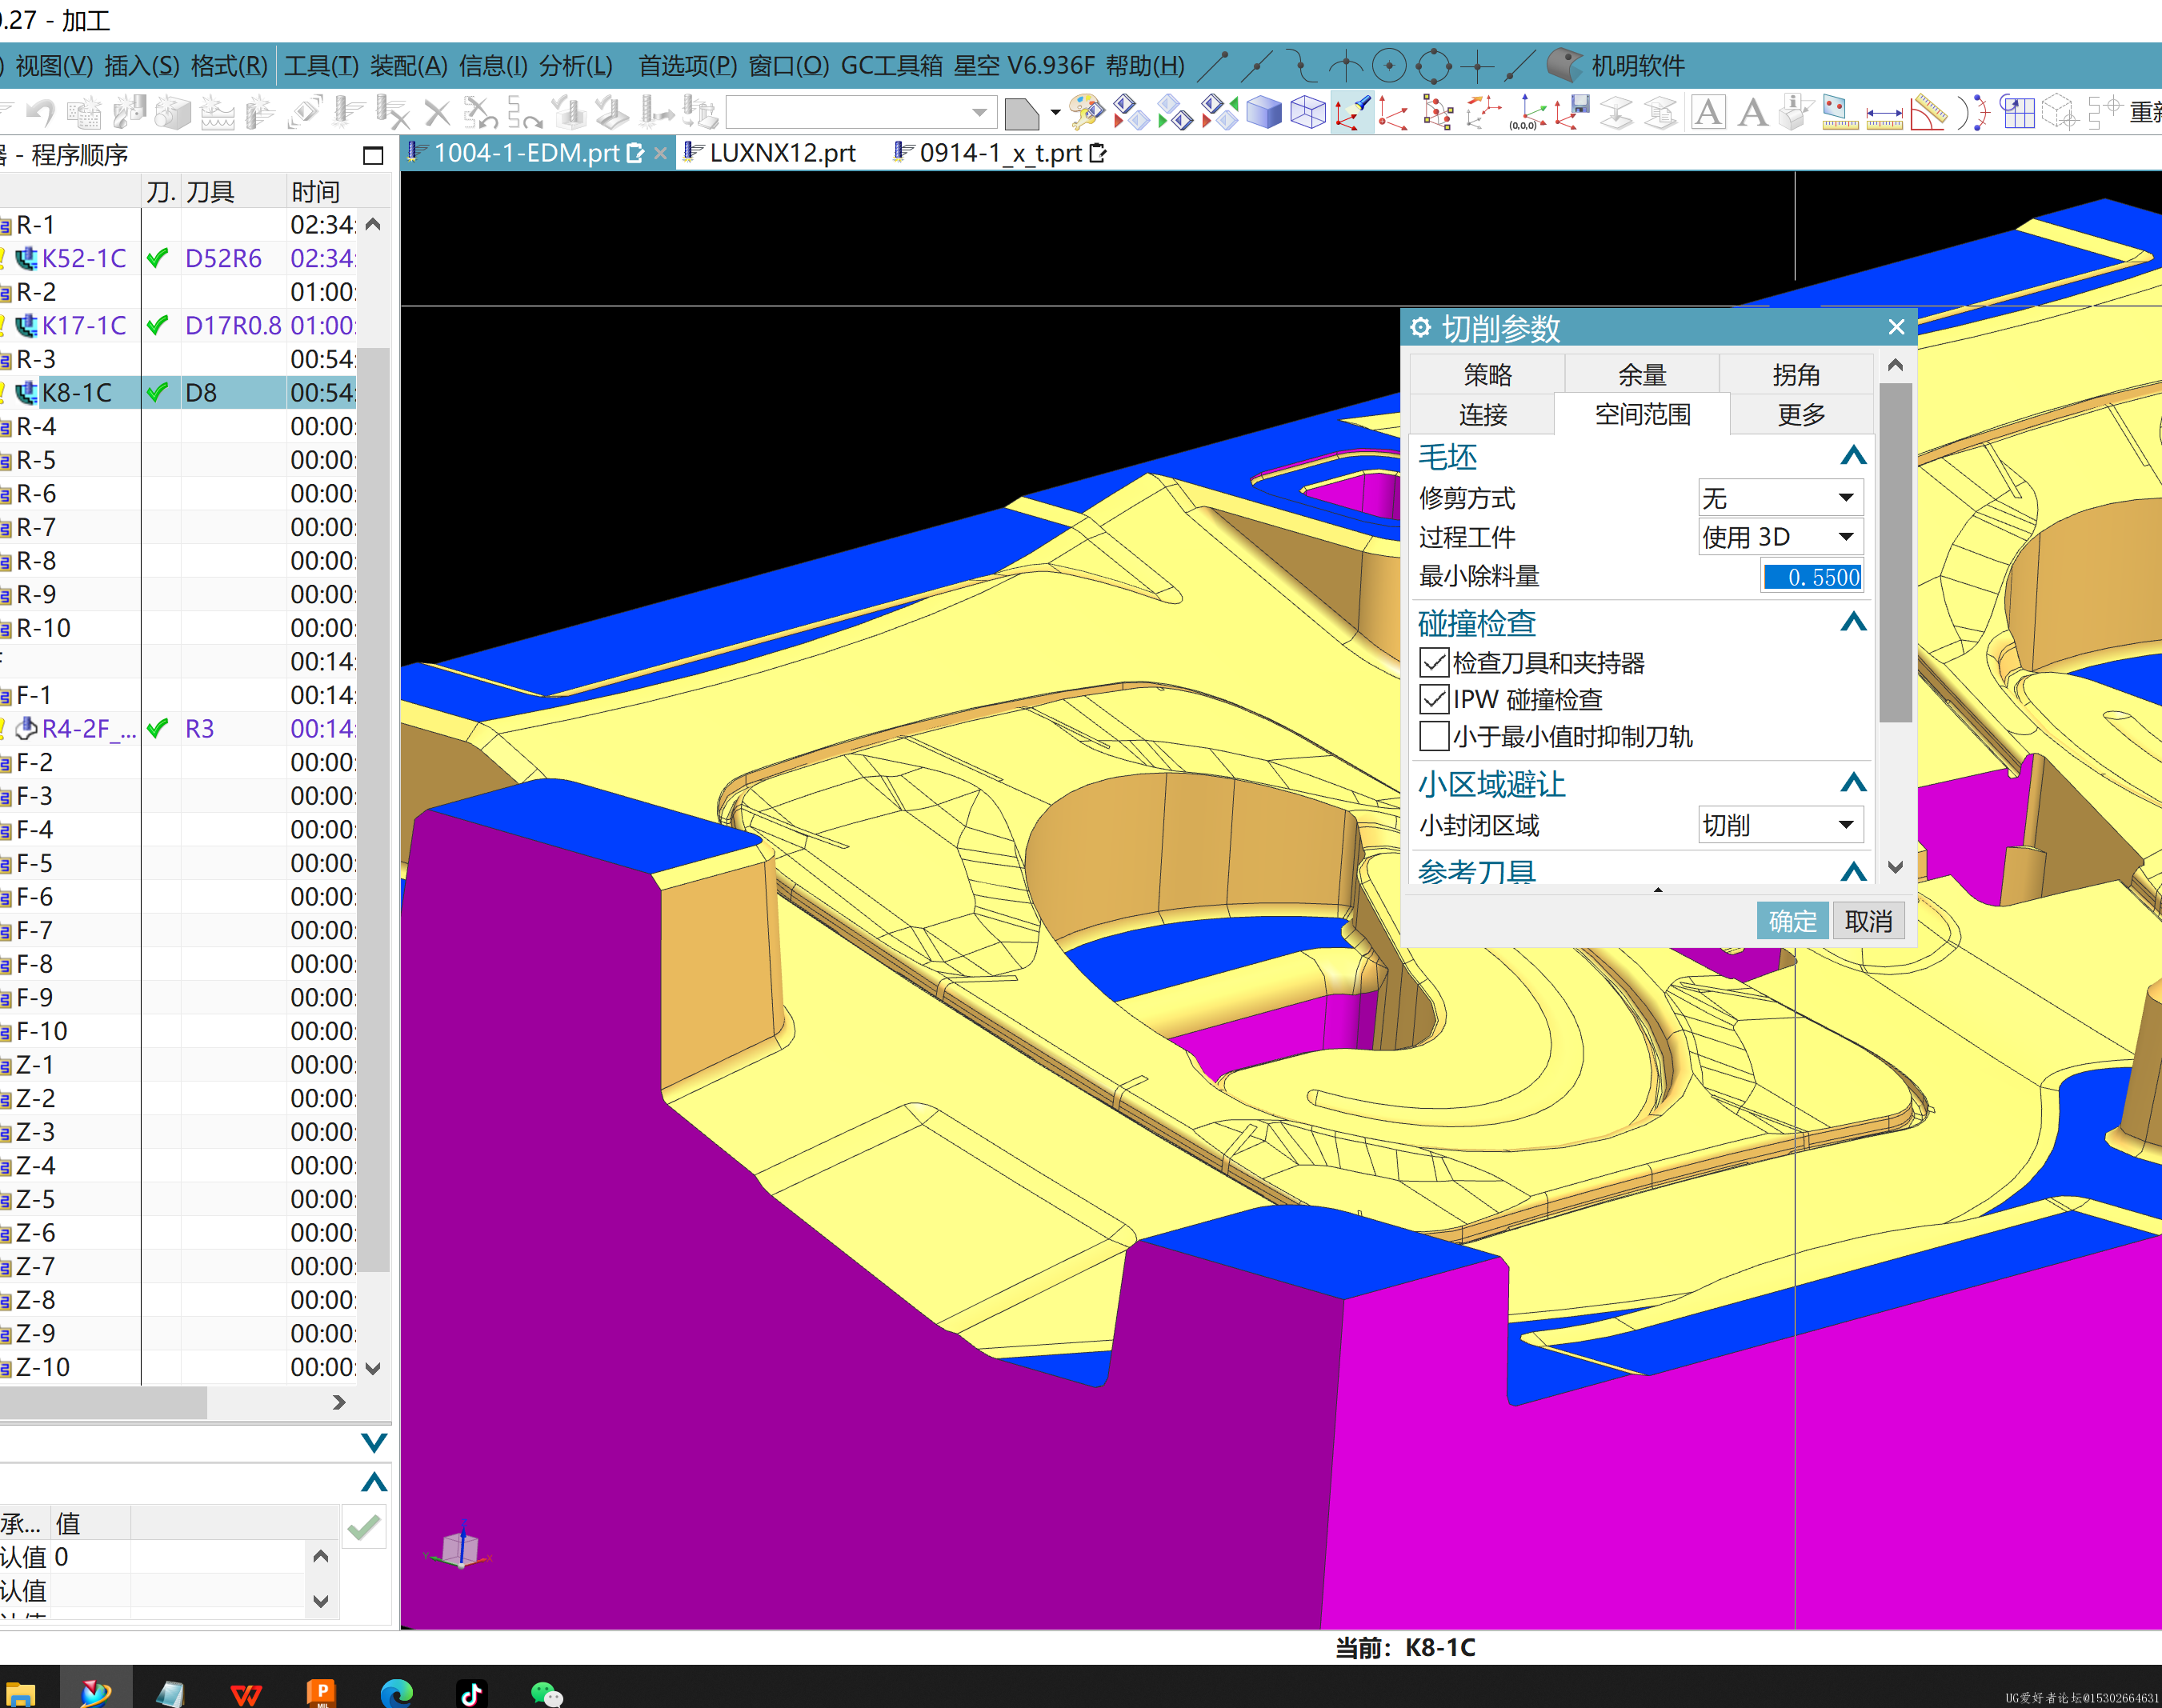The image size is (2162, 1708).
Task: Click the object information cube icon
Action: click(x=1796, y=112)
